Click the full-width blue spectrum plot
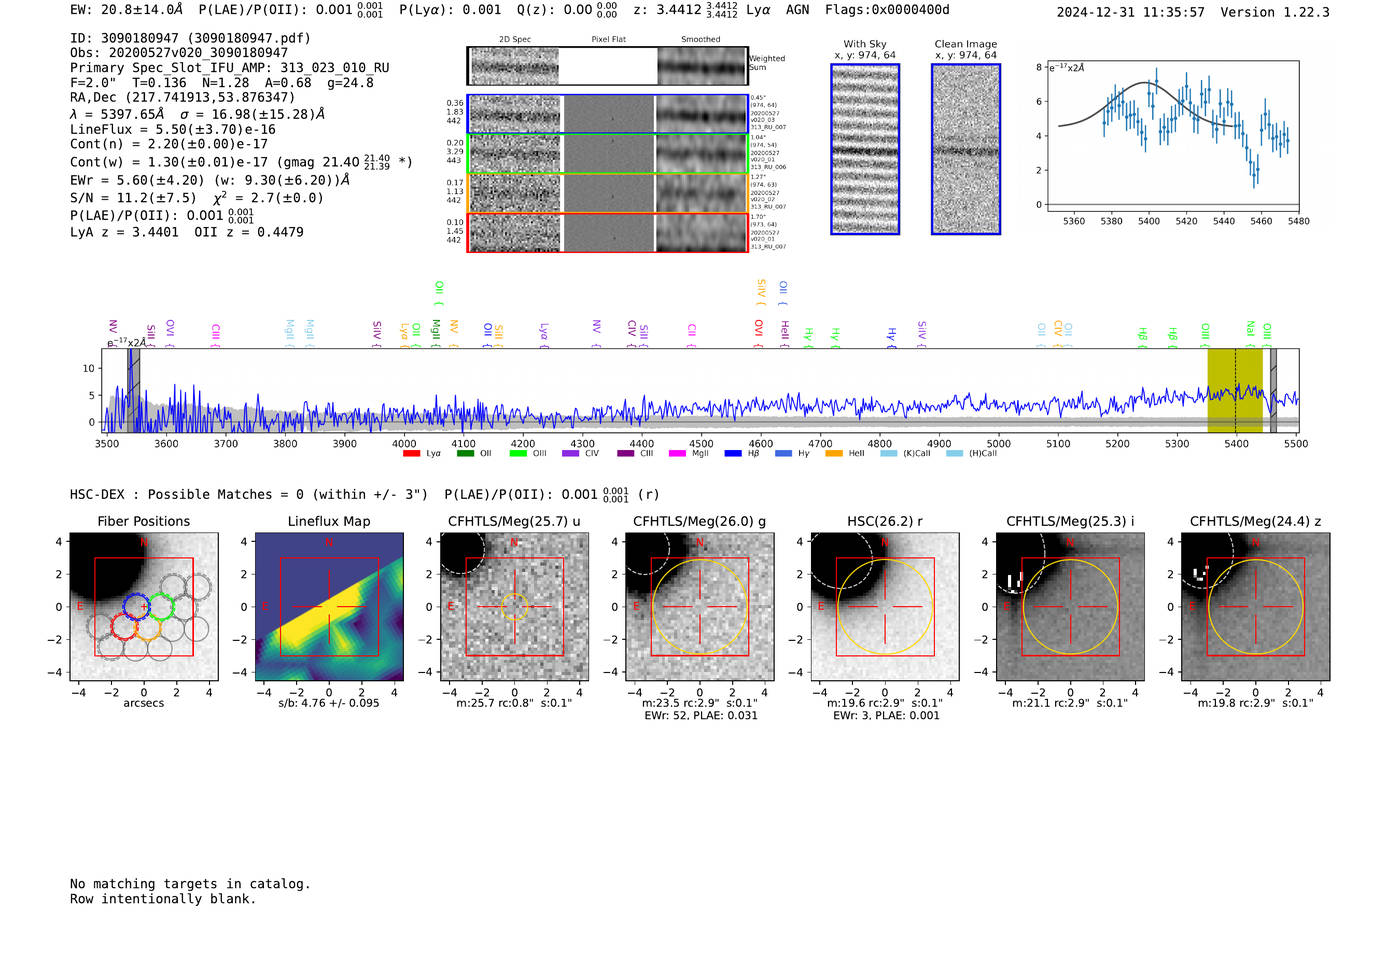The height and width of the screenshot is (953, 1400). coord(702,390)
